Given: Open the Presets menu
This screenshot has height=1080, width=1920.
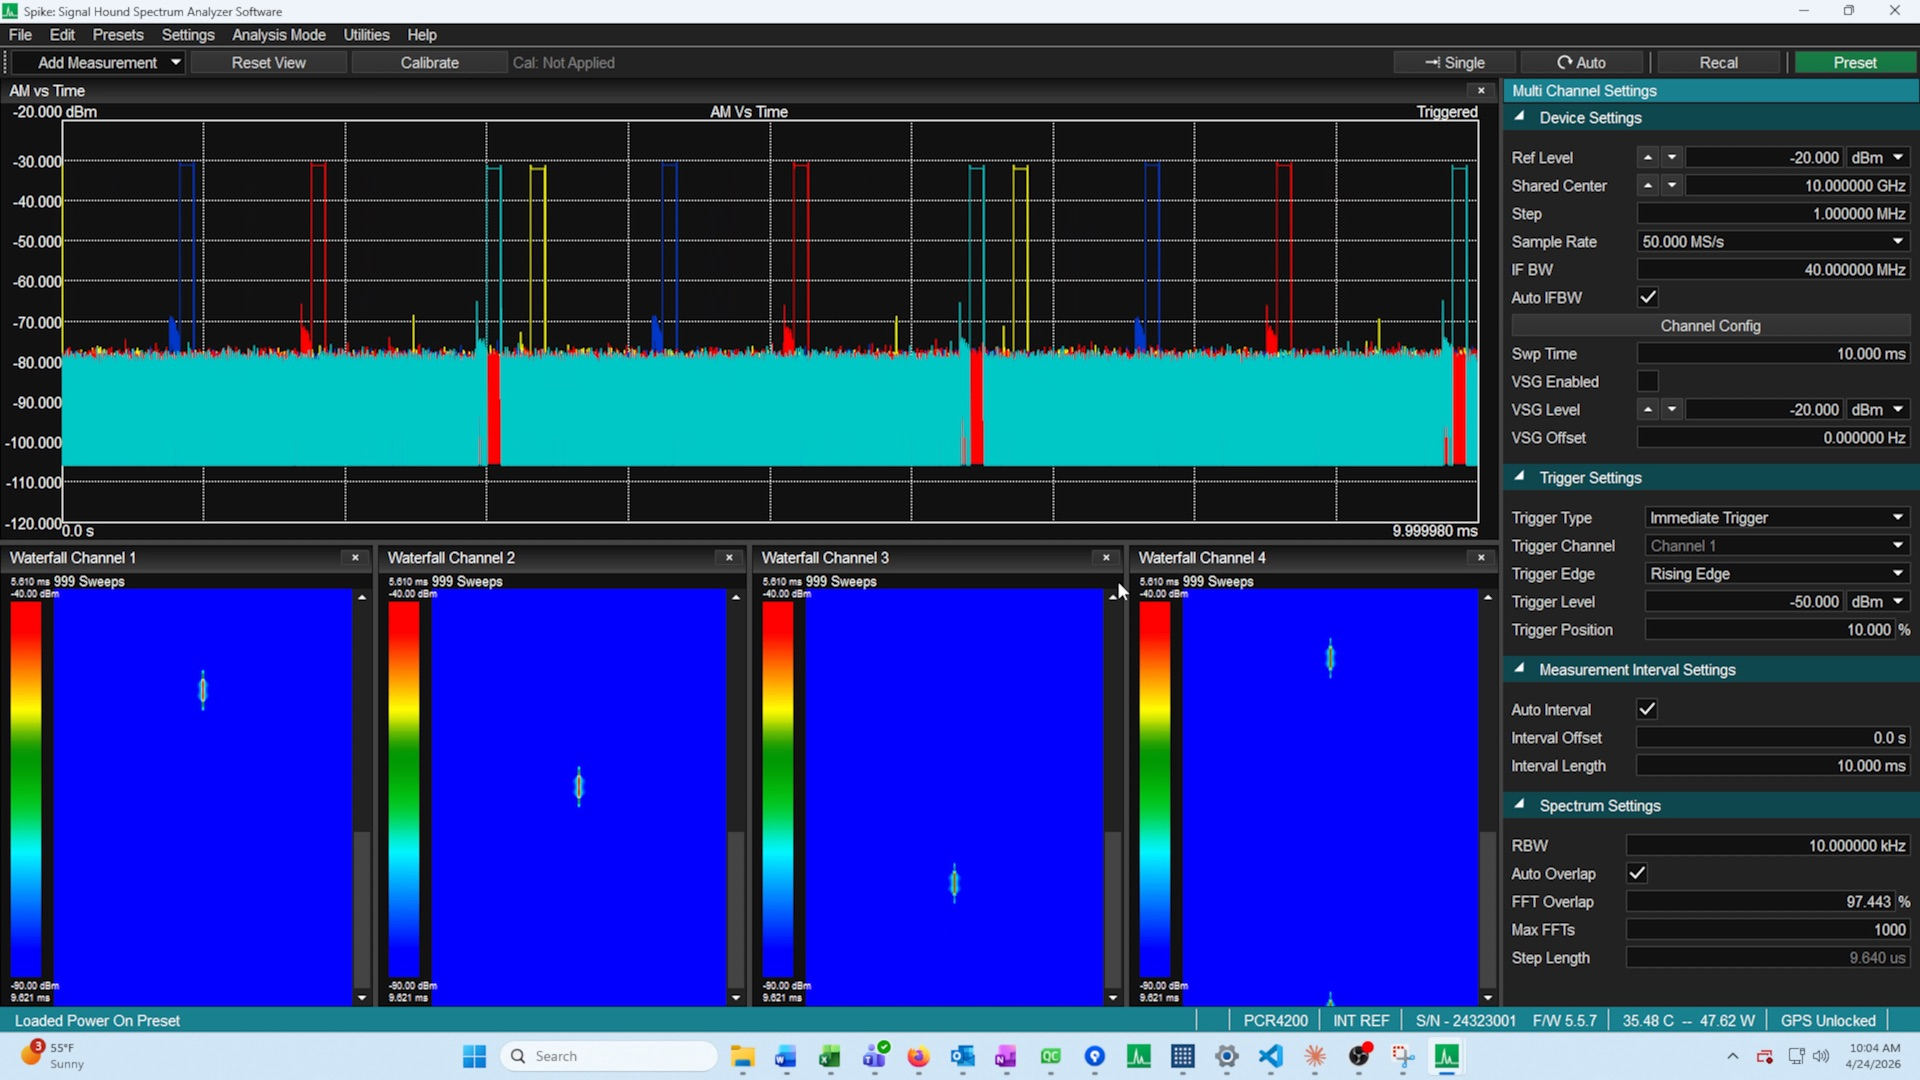Looking at the screenshot, I should 118,35.
